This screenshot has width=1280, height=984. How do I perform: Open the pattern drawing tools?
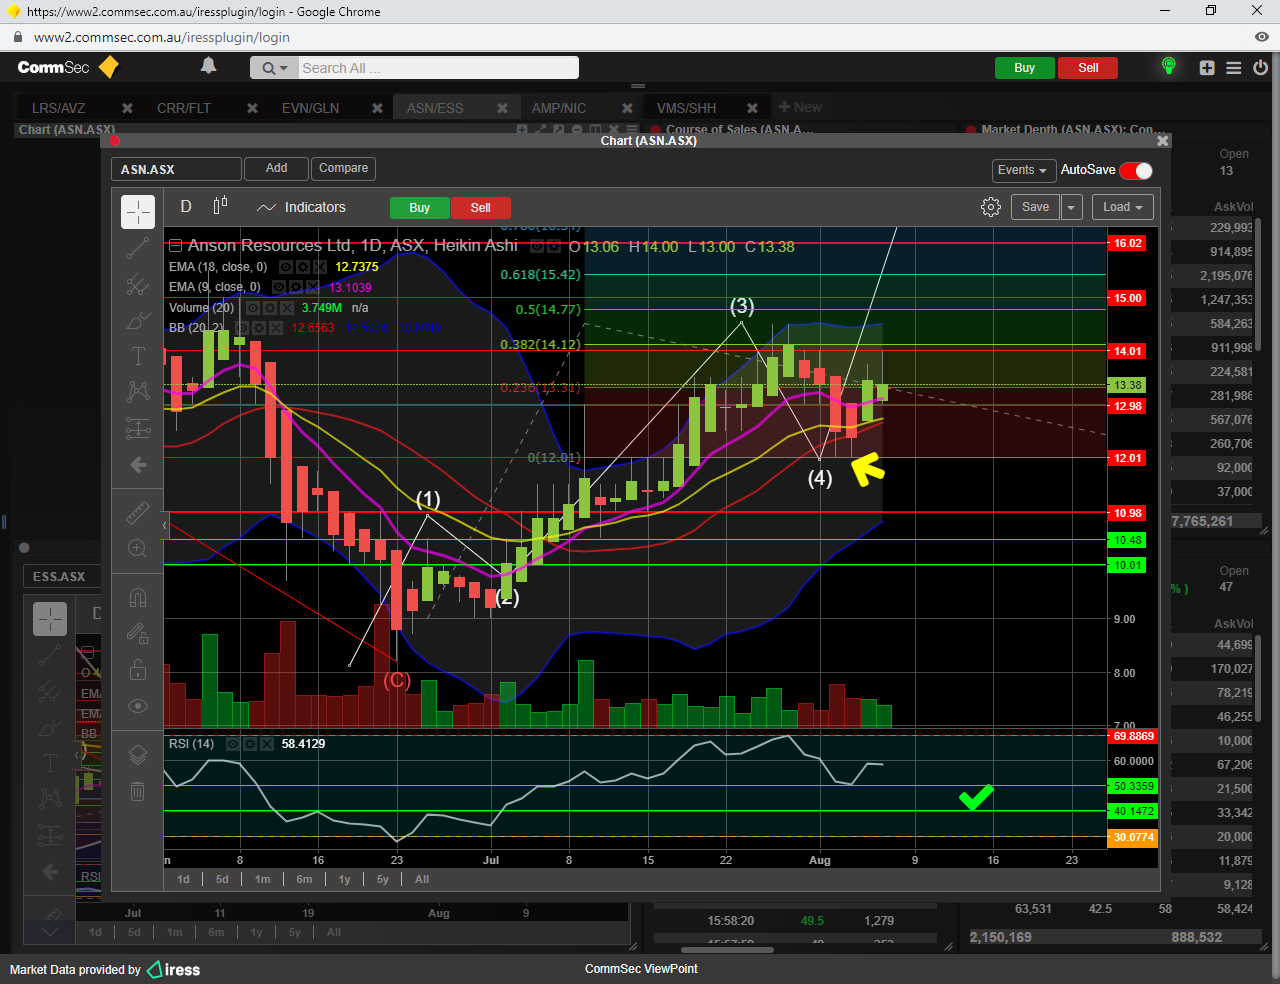tap(138, 392)
